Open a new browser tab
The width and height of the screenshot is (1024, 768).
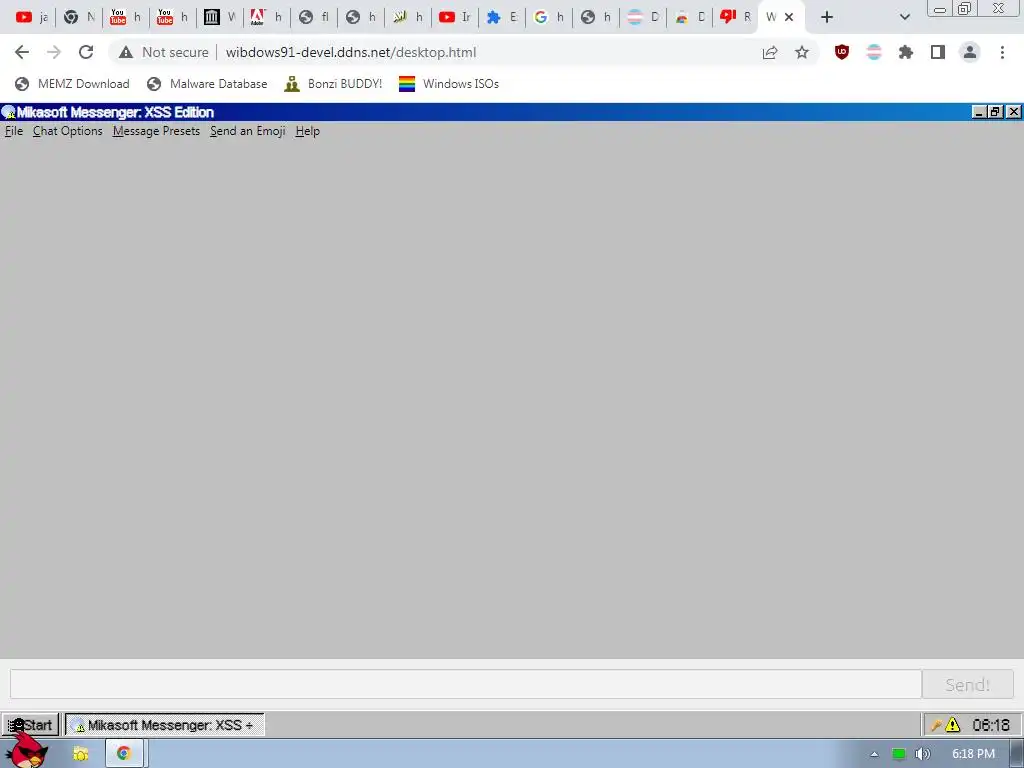coord(827,17)
